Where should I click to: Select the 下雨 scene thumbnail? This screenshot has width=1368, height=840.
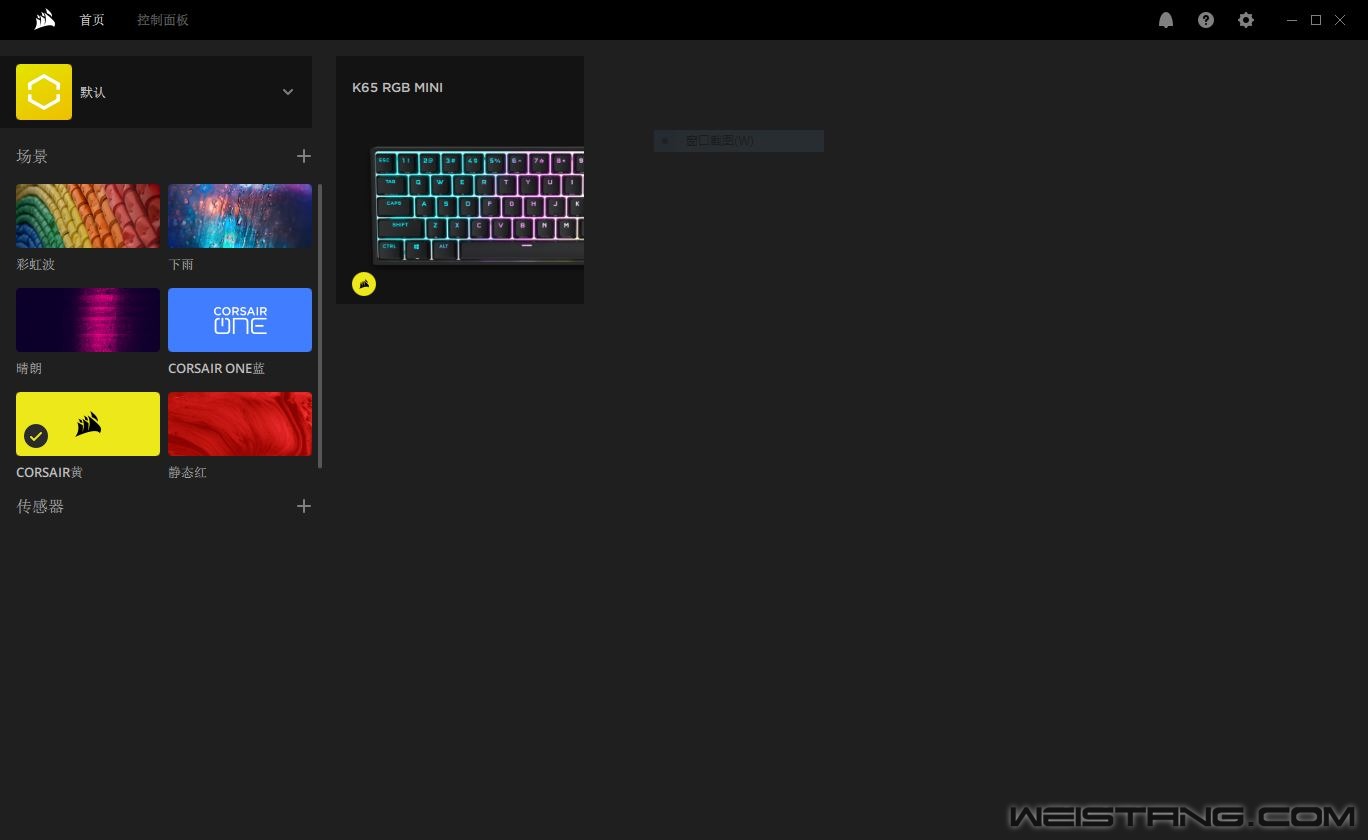coord(240,216)
